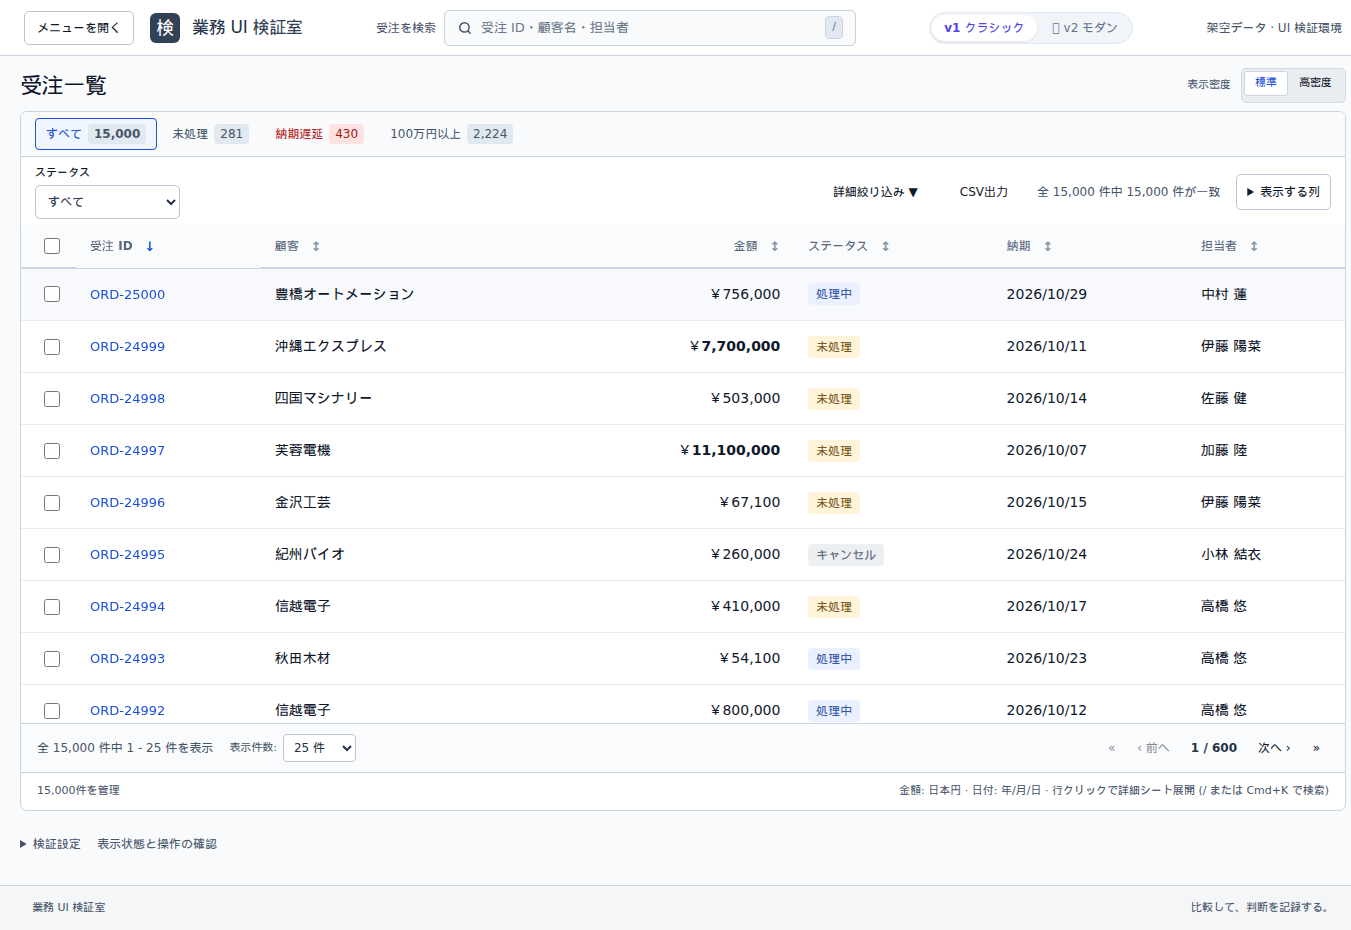Click the メニューを開く button

(79, 28)
